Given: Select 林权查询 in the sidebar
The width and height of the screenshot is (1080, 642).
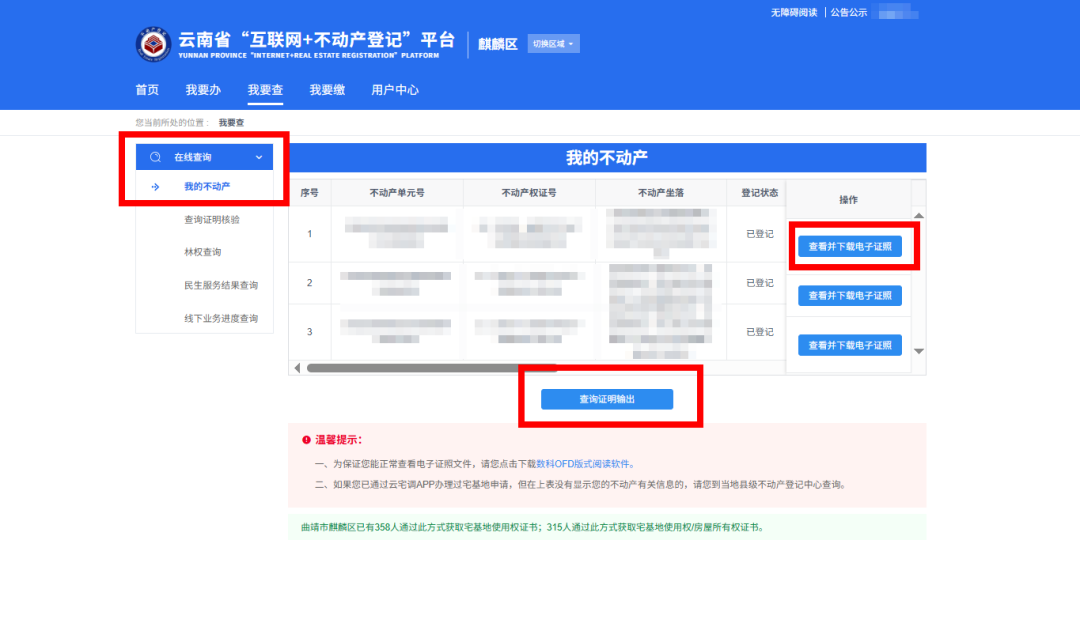Looking at the screenshot, I should pyautogui.click(x=202, y=252).
